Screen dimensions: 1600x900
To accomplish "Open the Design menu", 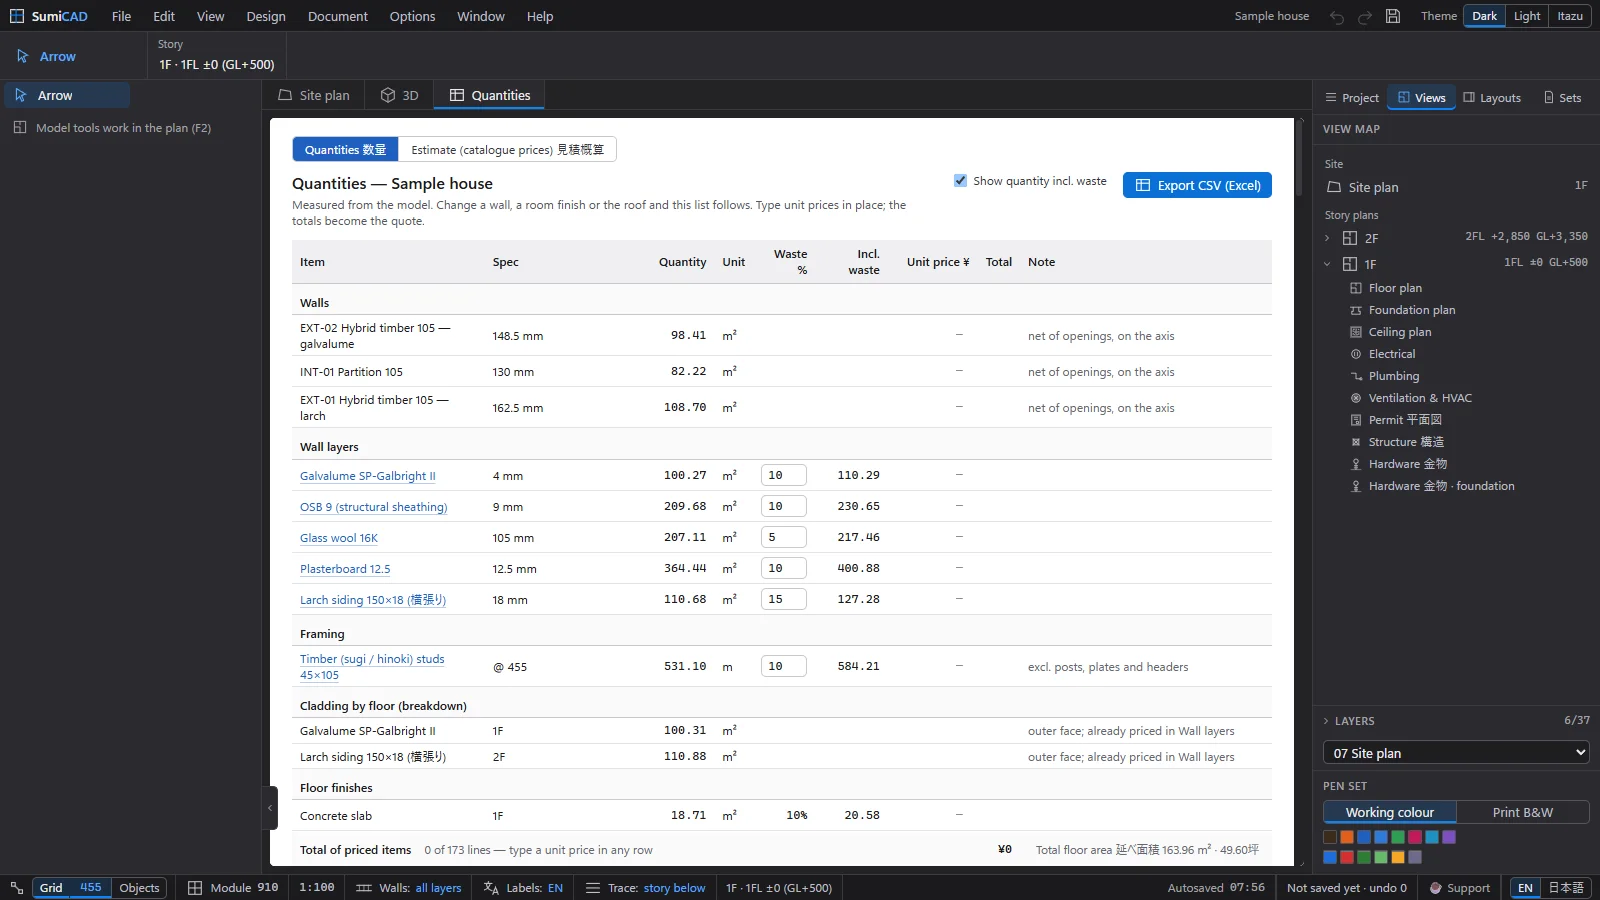I will [x=266, y=16].
